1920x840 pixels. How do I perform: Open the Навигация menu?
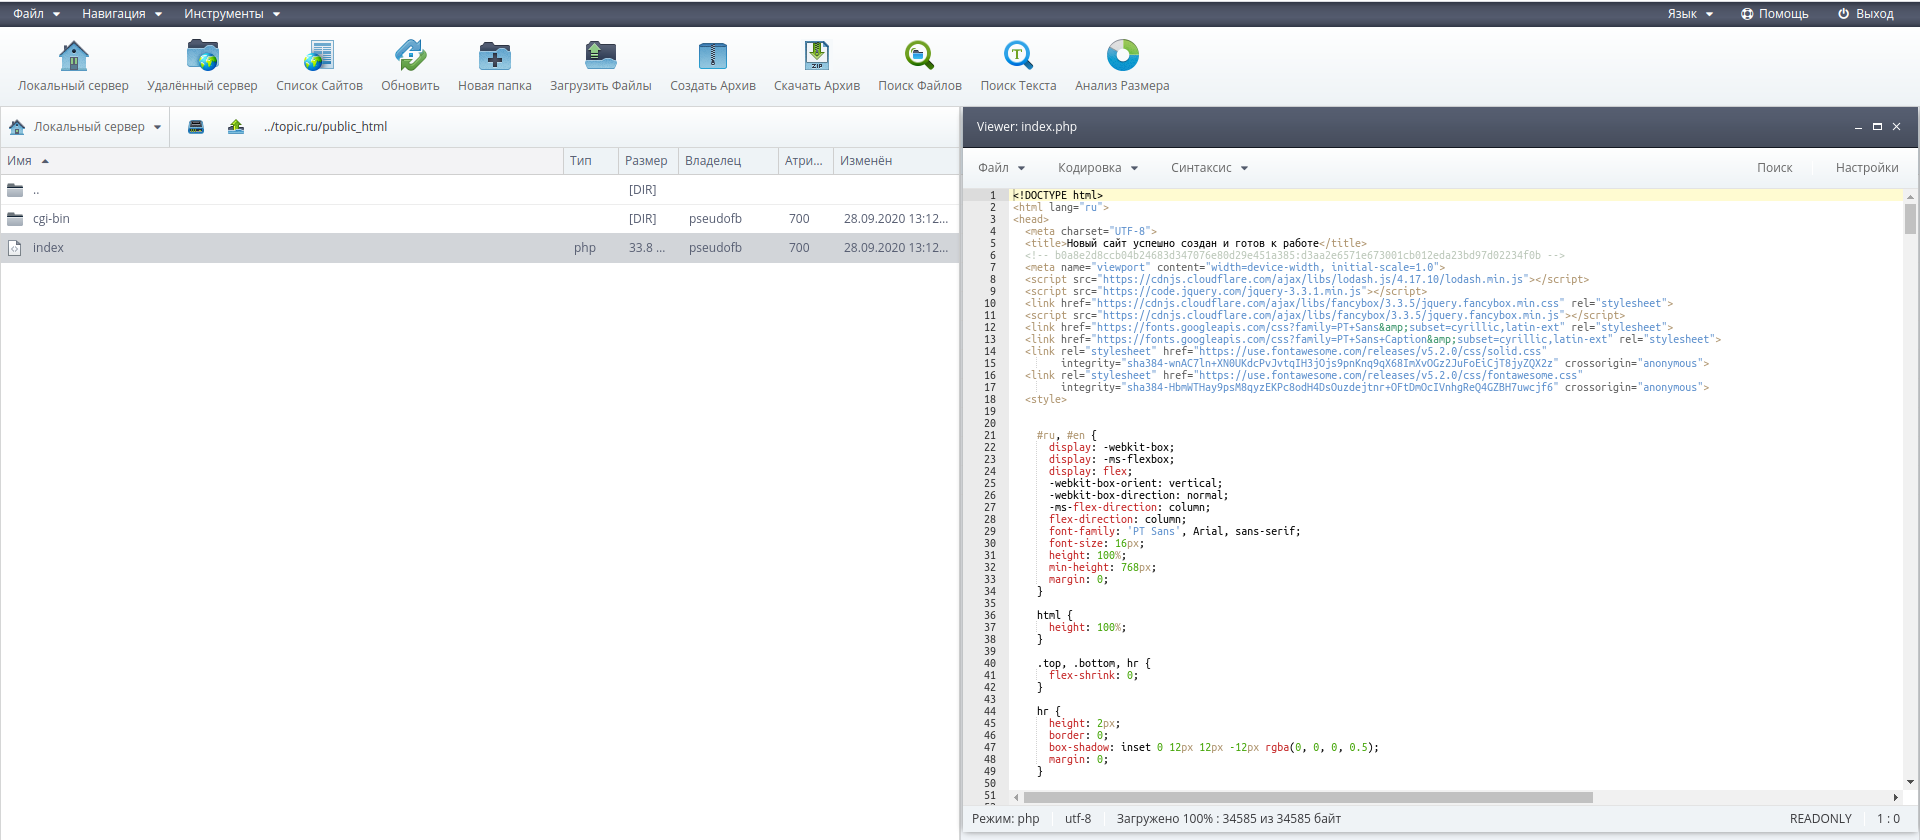click(121, 14)
